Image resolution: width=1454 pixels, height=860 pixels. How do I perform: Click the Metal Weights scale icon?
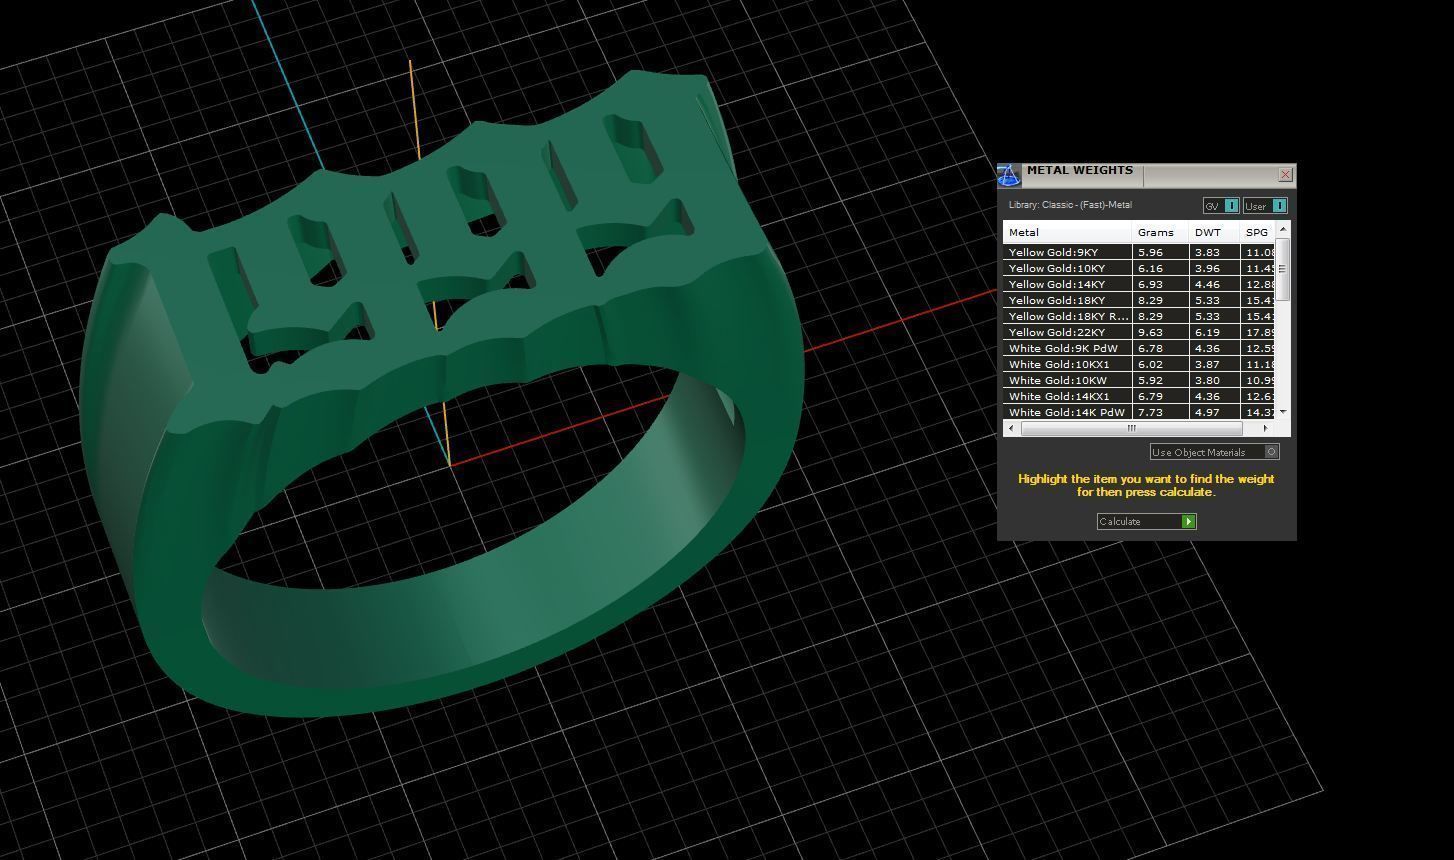(x=1008, y=176)
